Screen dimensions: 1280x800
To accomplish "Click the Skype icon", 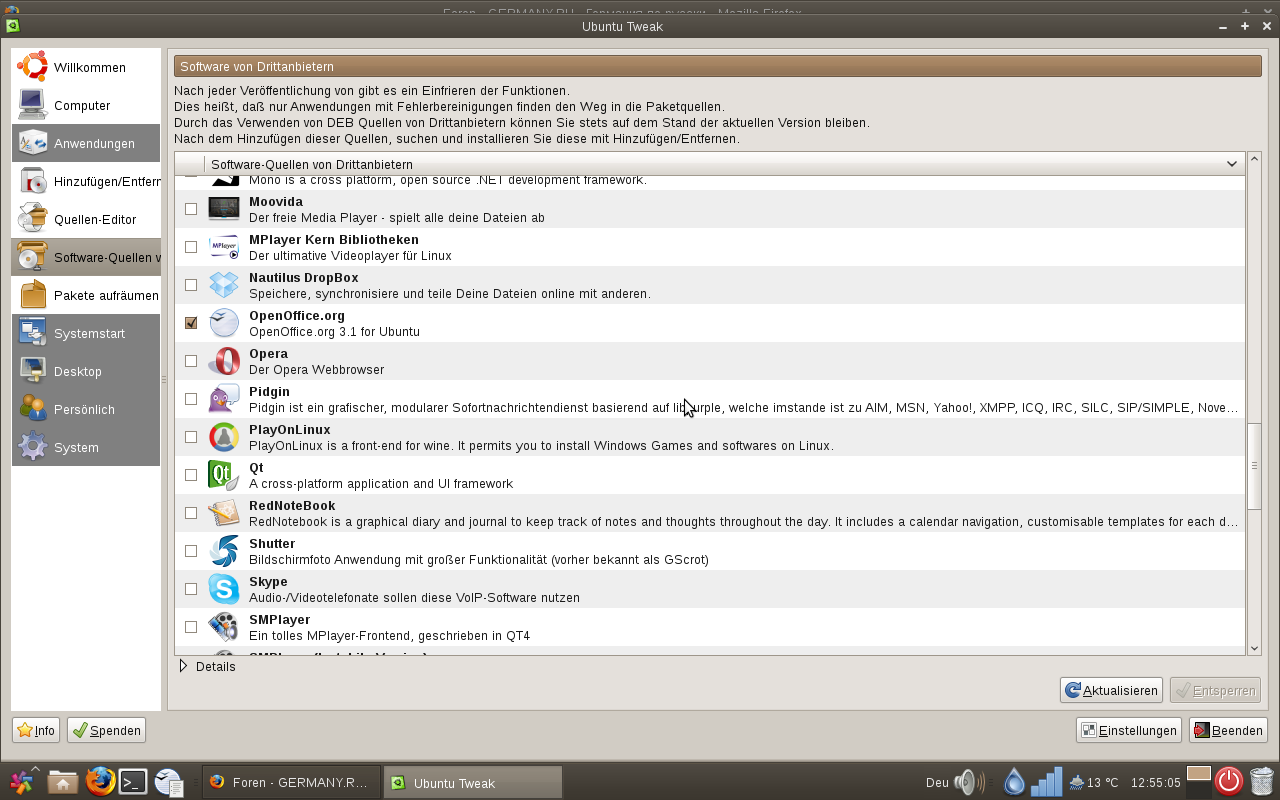I will pos(223,589).
